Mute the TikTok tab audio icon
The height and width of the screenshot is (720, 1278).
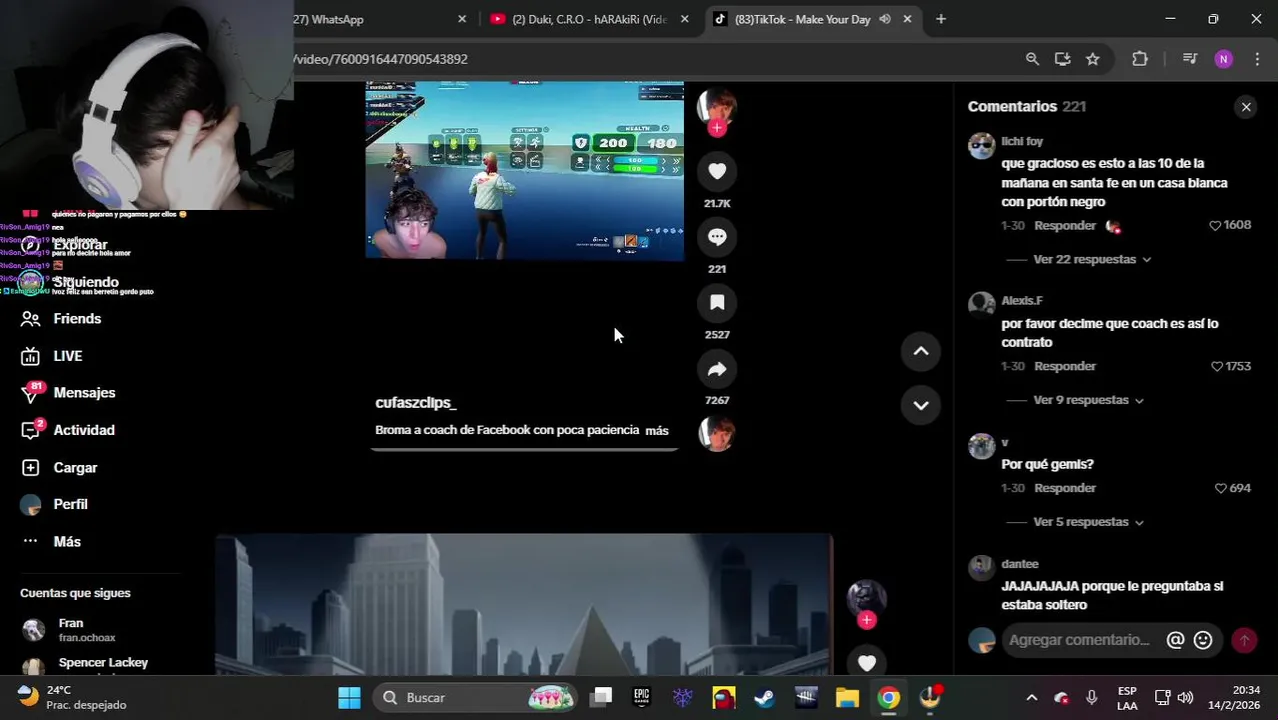point(885,19)
